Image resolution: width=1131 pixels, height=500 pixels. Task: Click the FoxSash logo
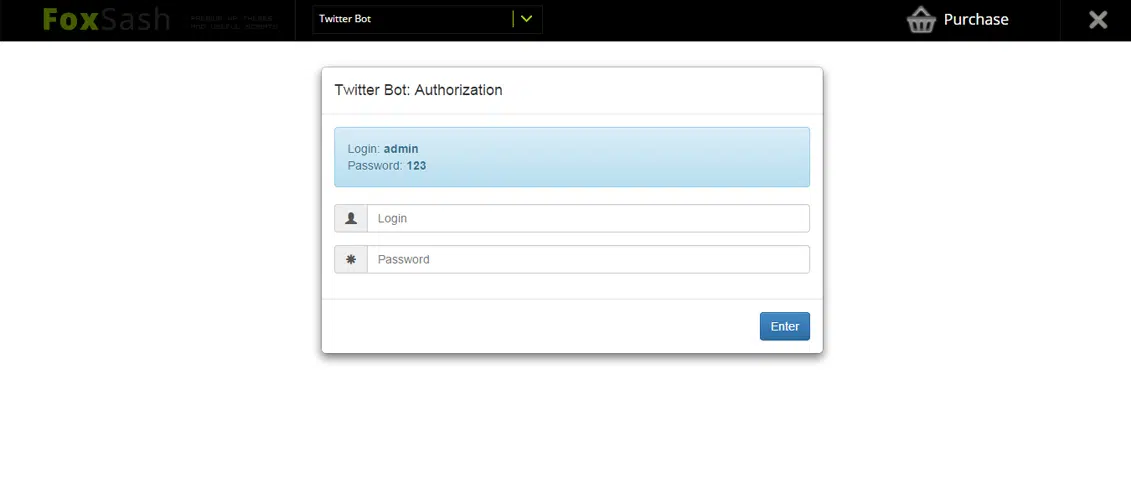click(x=106, y=20)
